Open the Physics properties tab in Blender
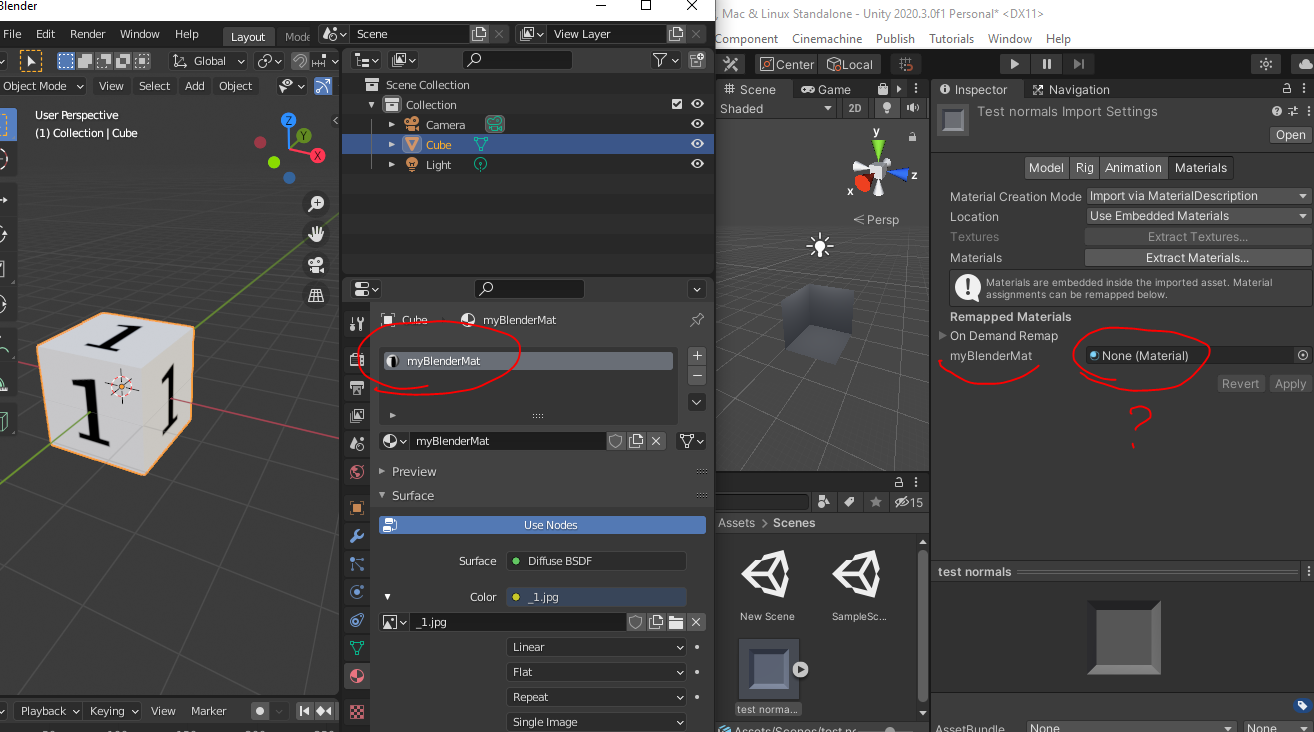This screenshot has width=1314, height=732. [357, 592]
